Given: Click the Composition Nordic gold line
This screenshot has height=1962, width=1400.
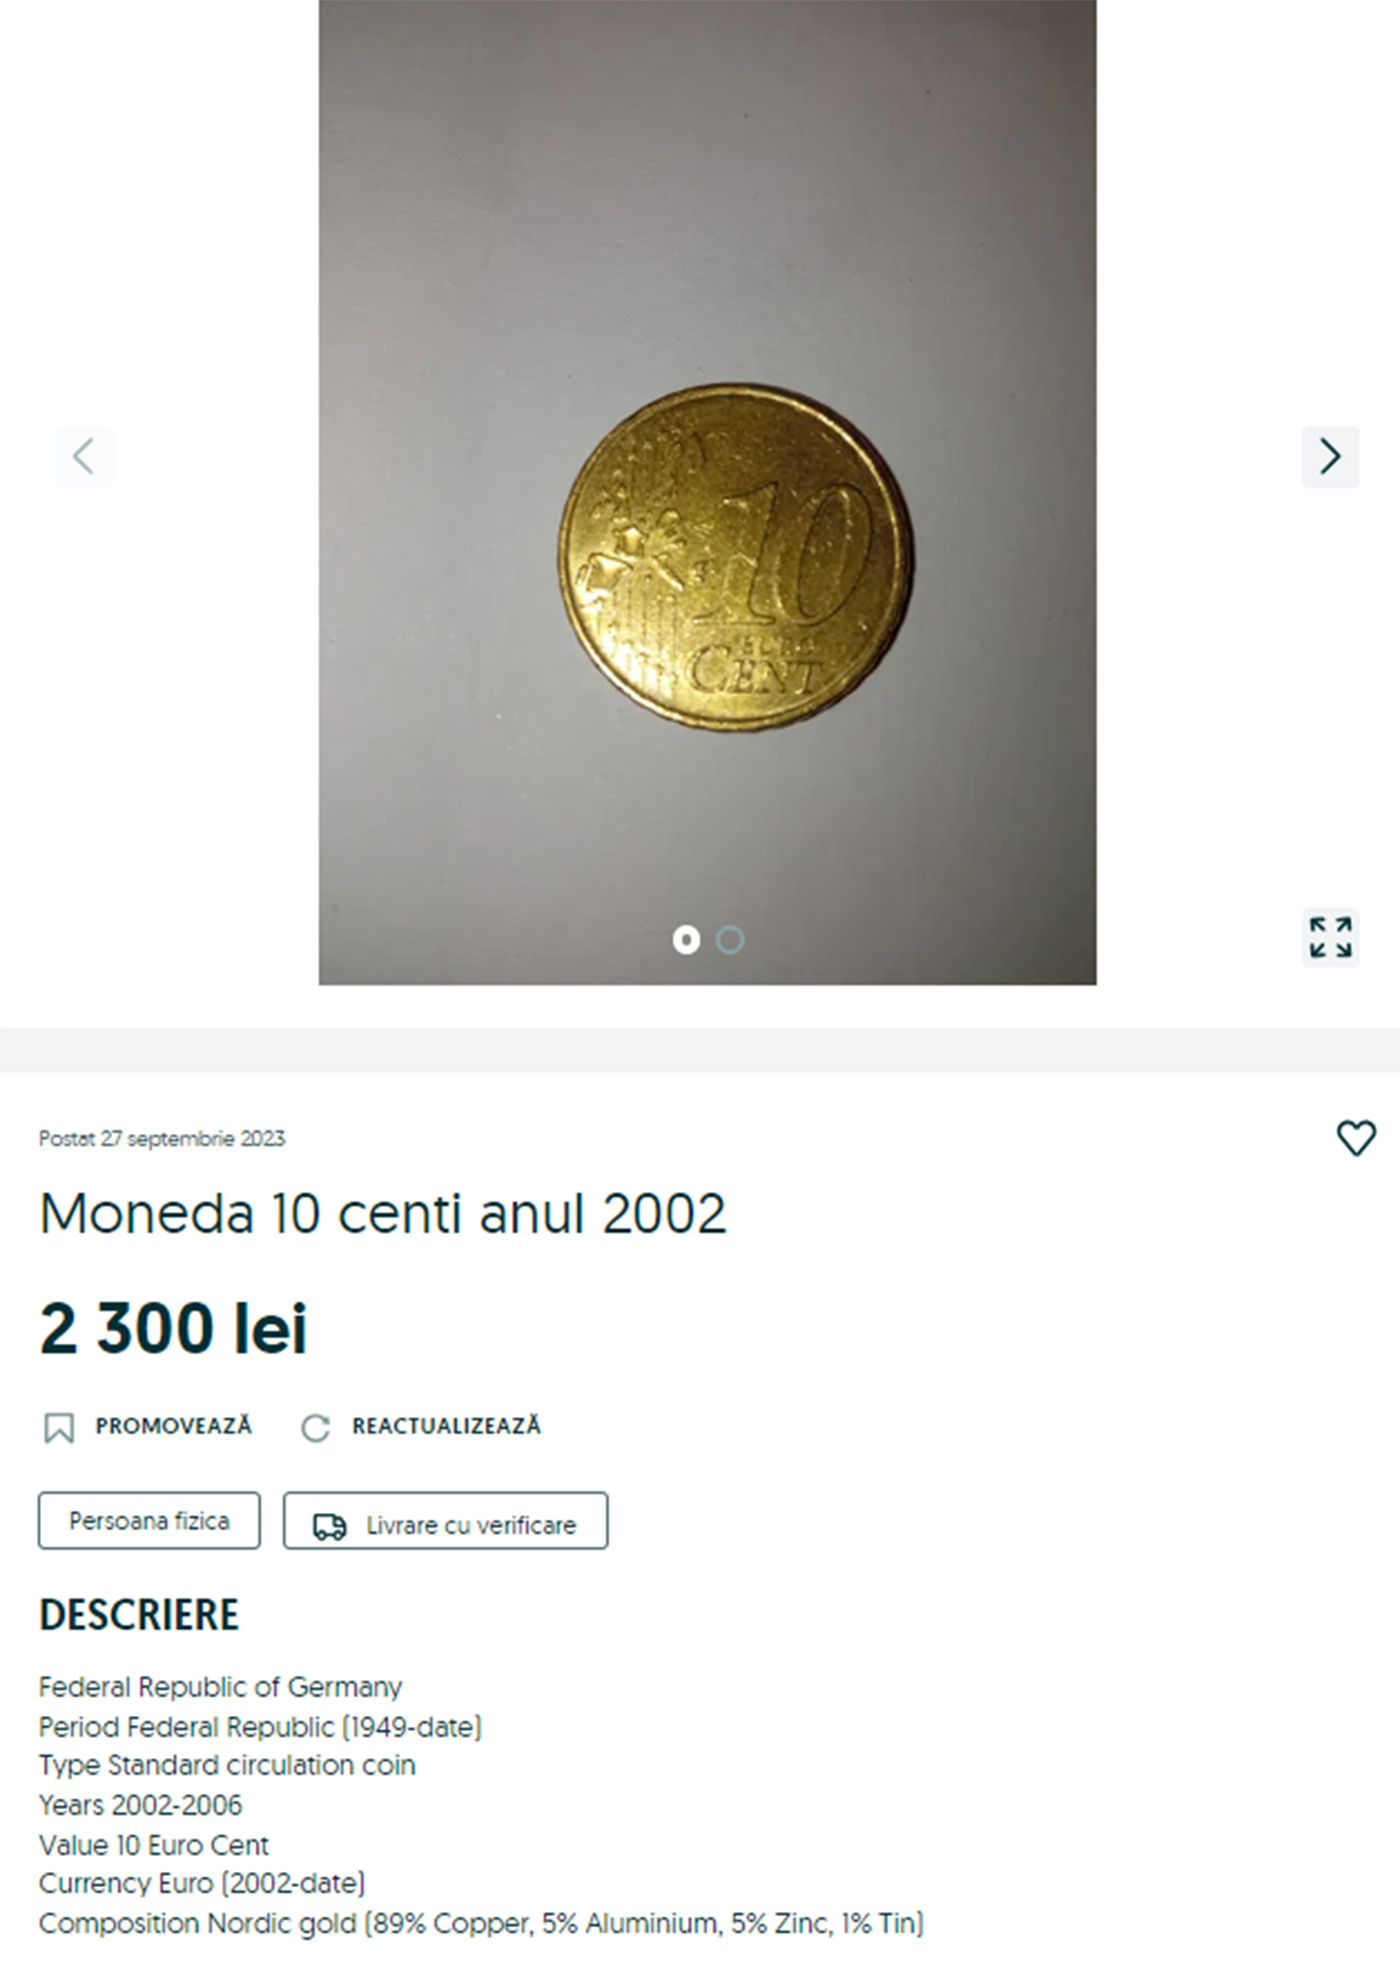Looking at the screenshot, I should pyautogui.click(x=481, y=1923).
